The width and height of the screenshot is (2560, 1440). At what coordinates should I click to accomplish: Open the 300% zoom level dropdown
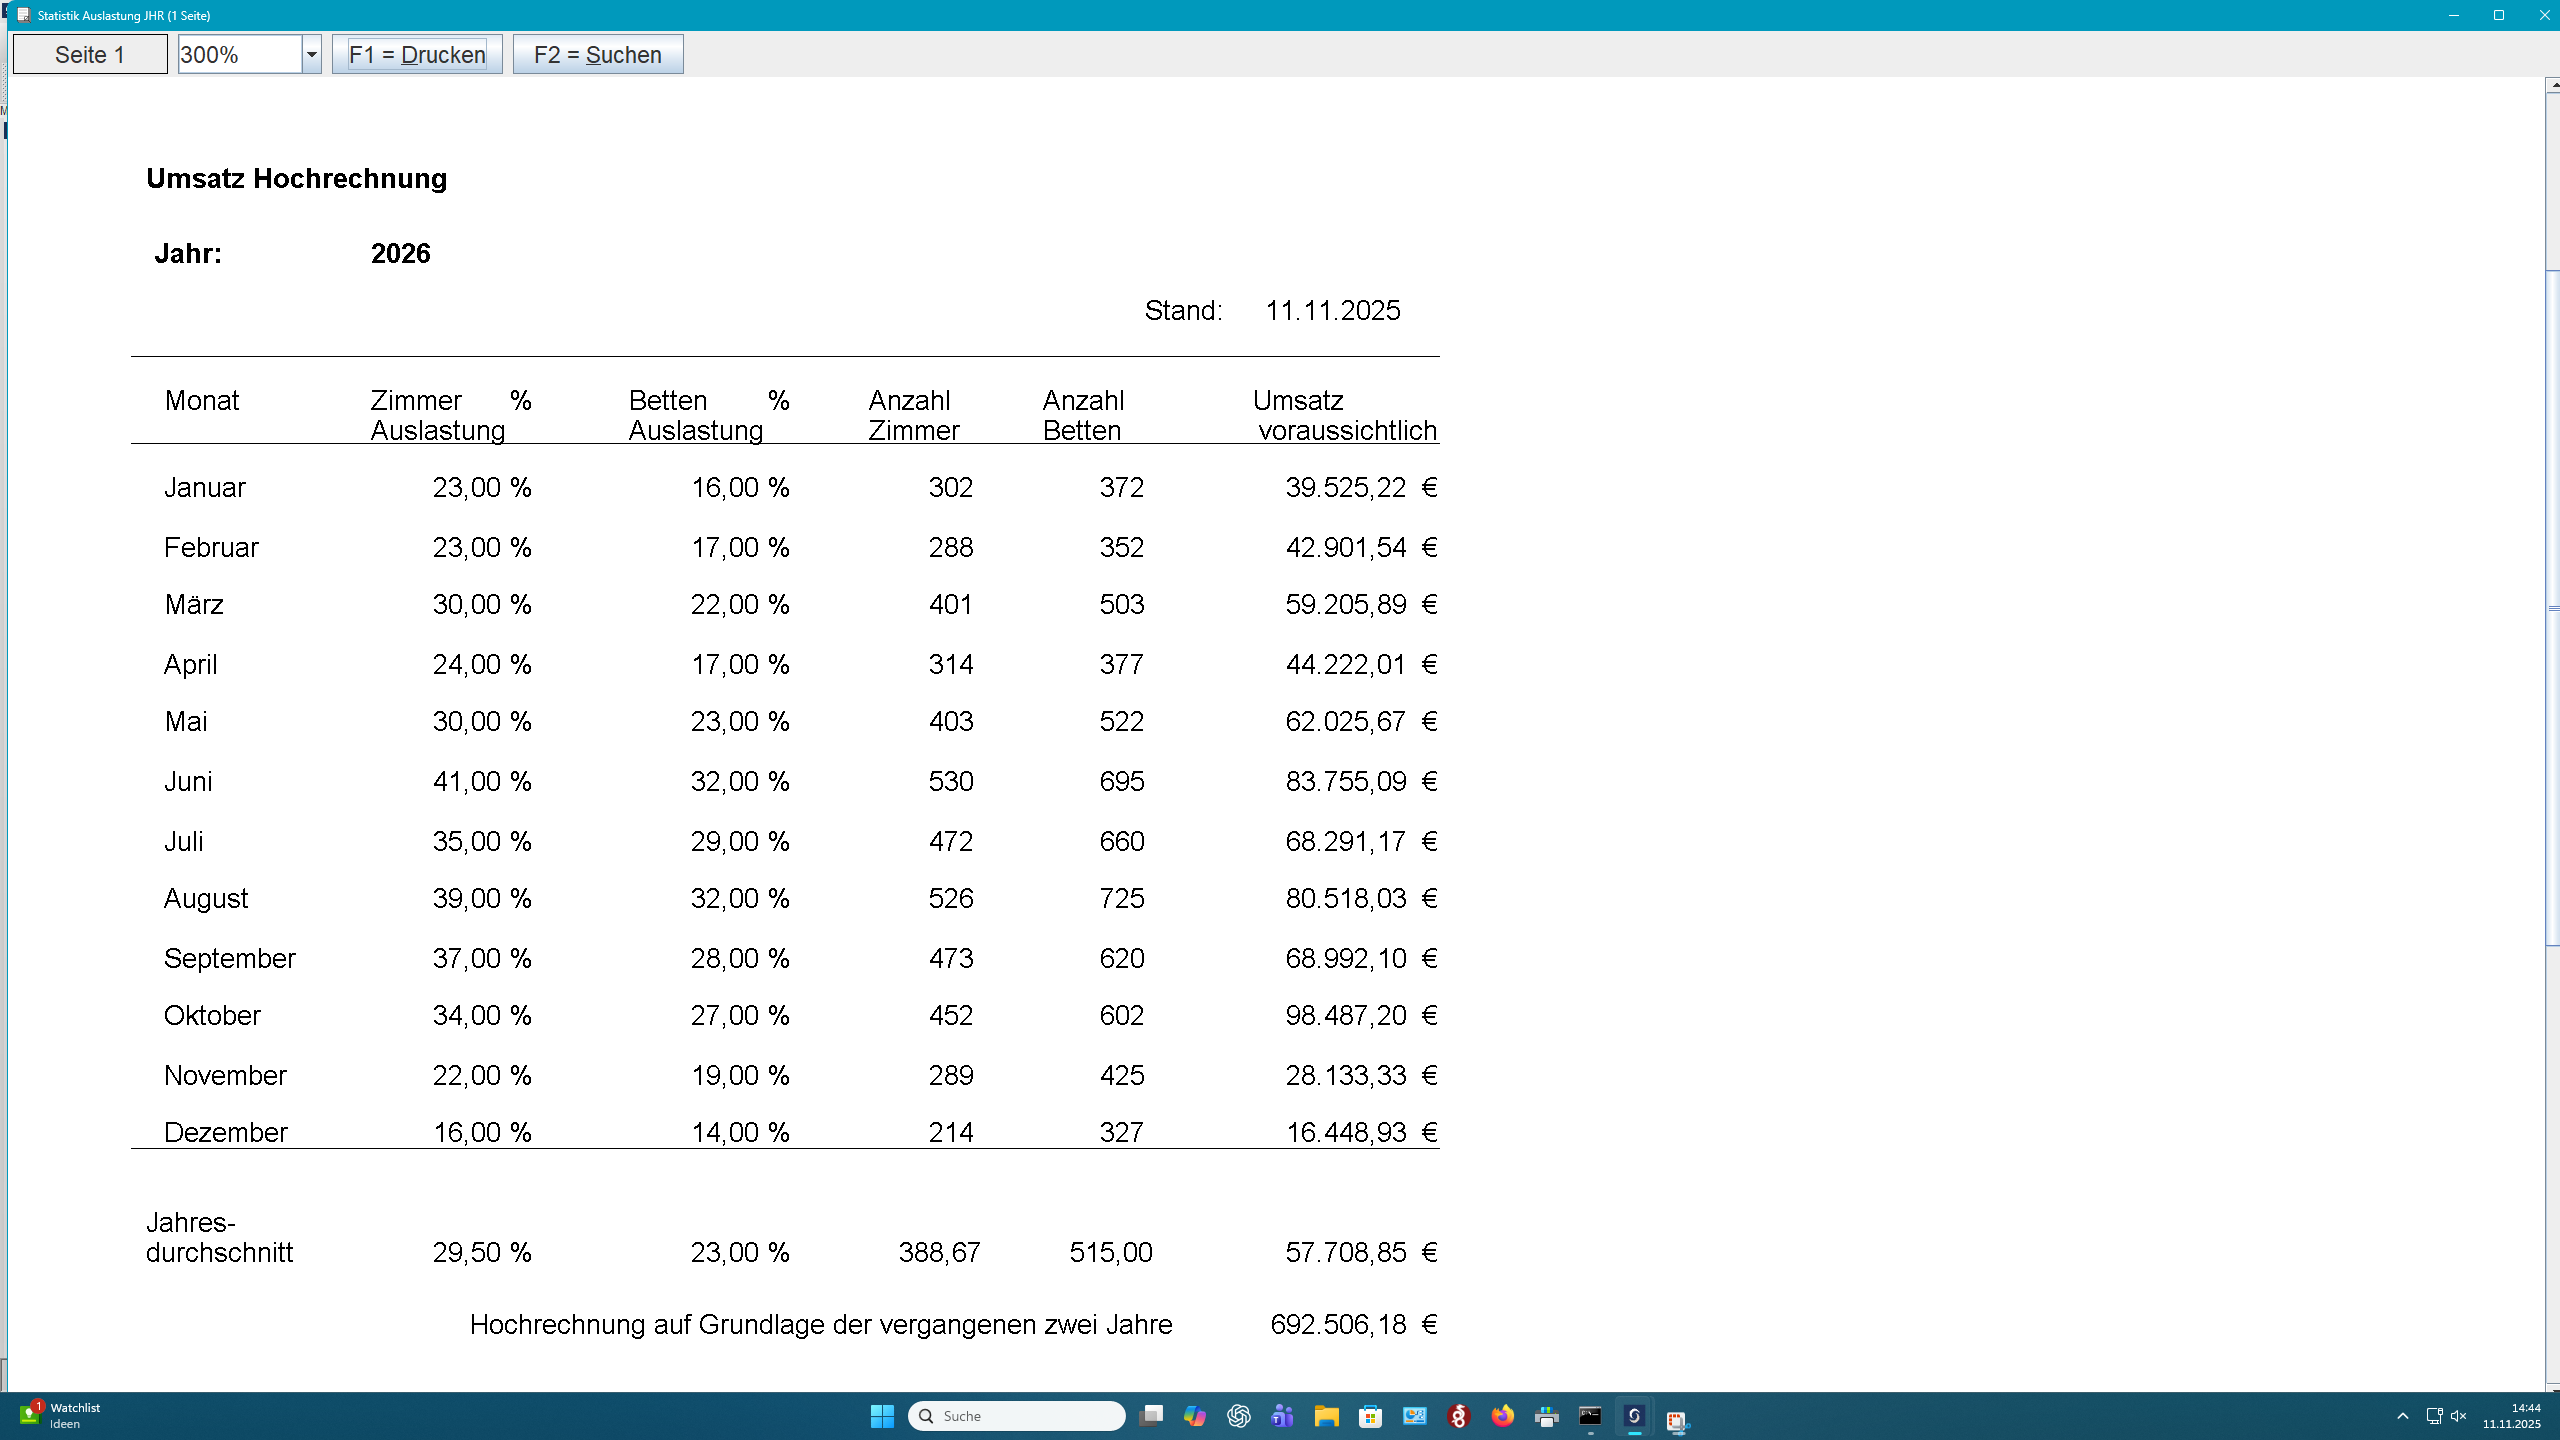311,54
